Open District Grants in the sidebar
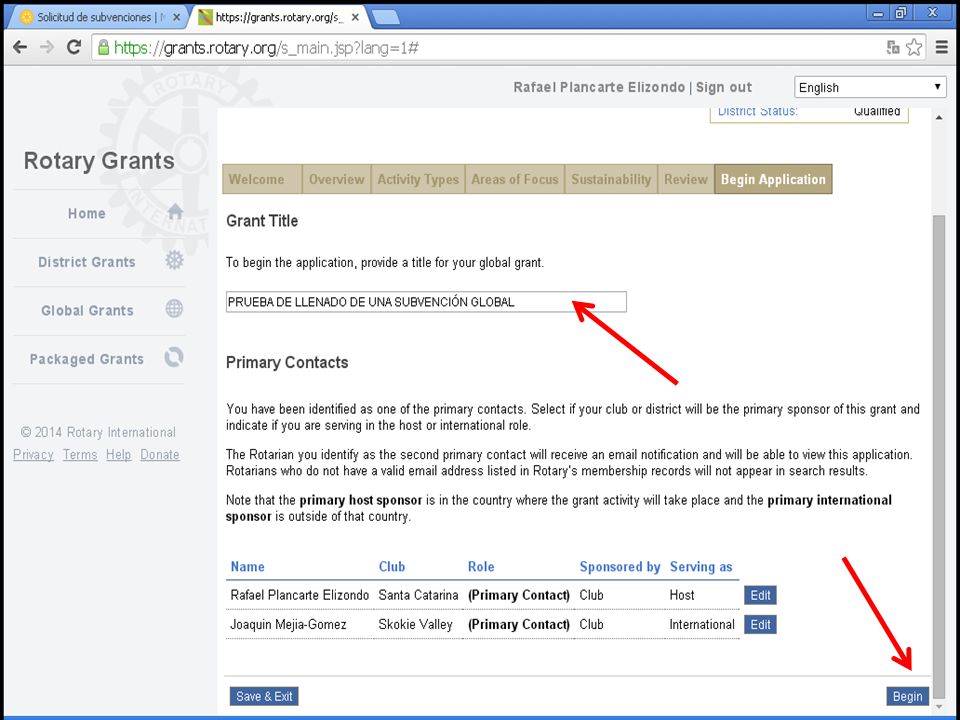960x720 pixels. click(x=86, y=262)
